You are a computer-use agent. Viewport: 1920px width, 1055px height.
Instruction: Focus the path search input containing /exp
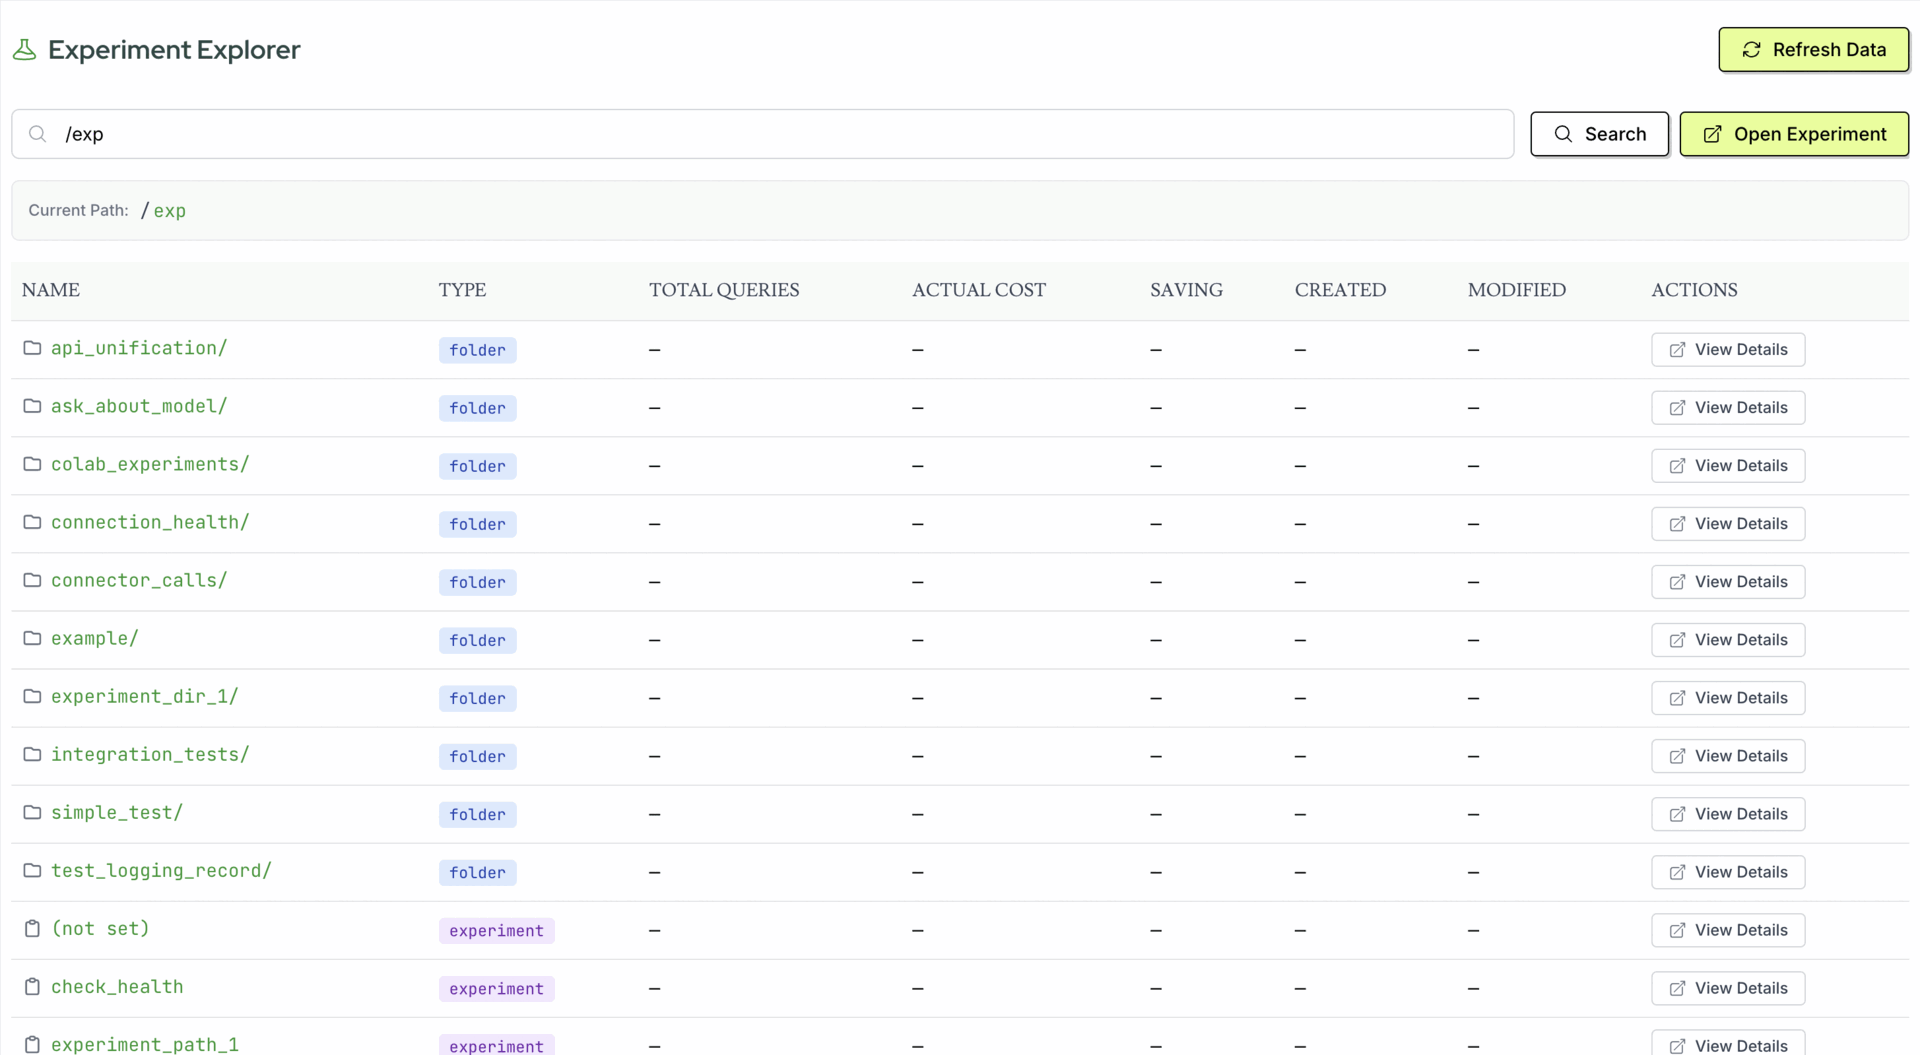(x=762, y=134)
